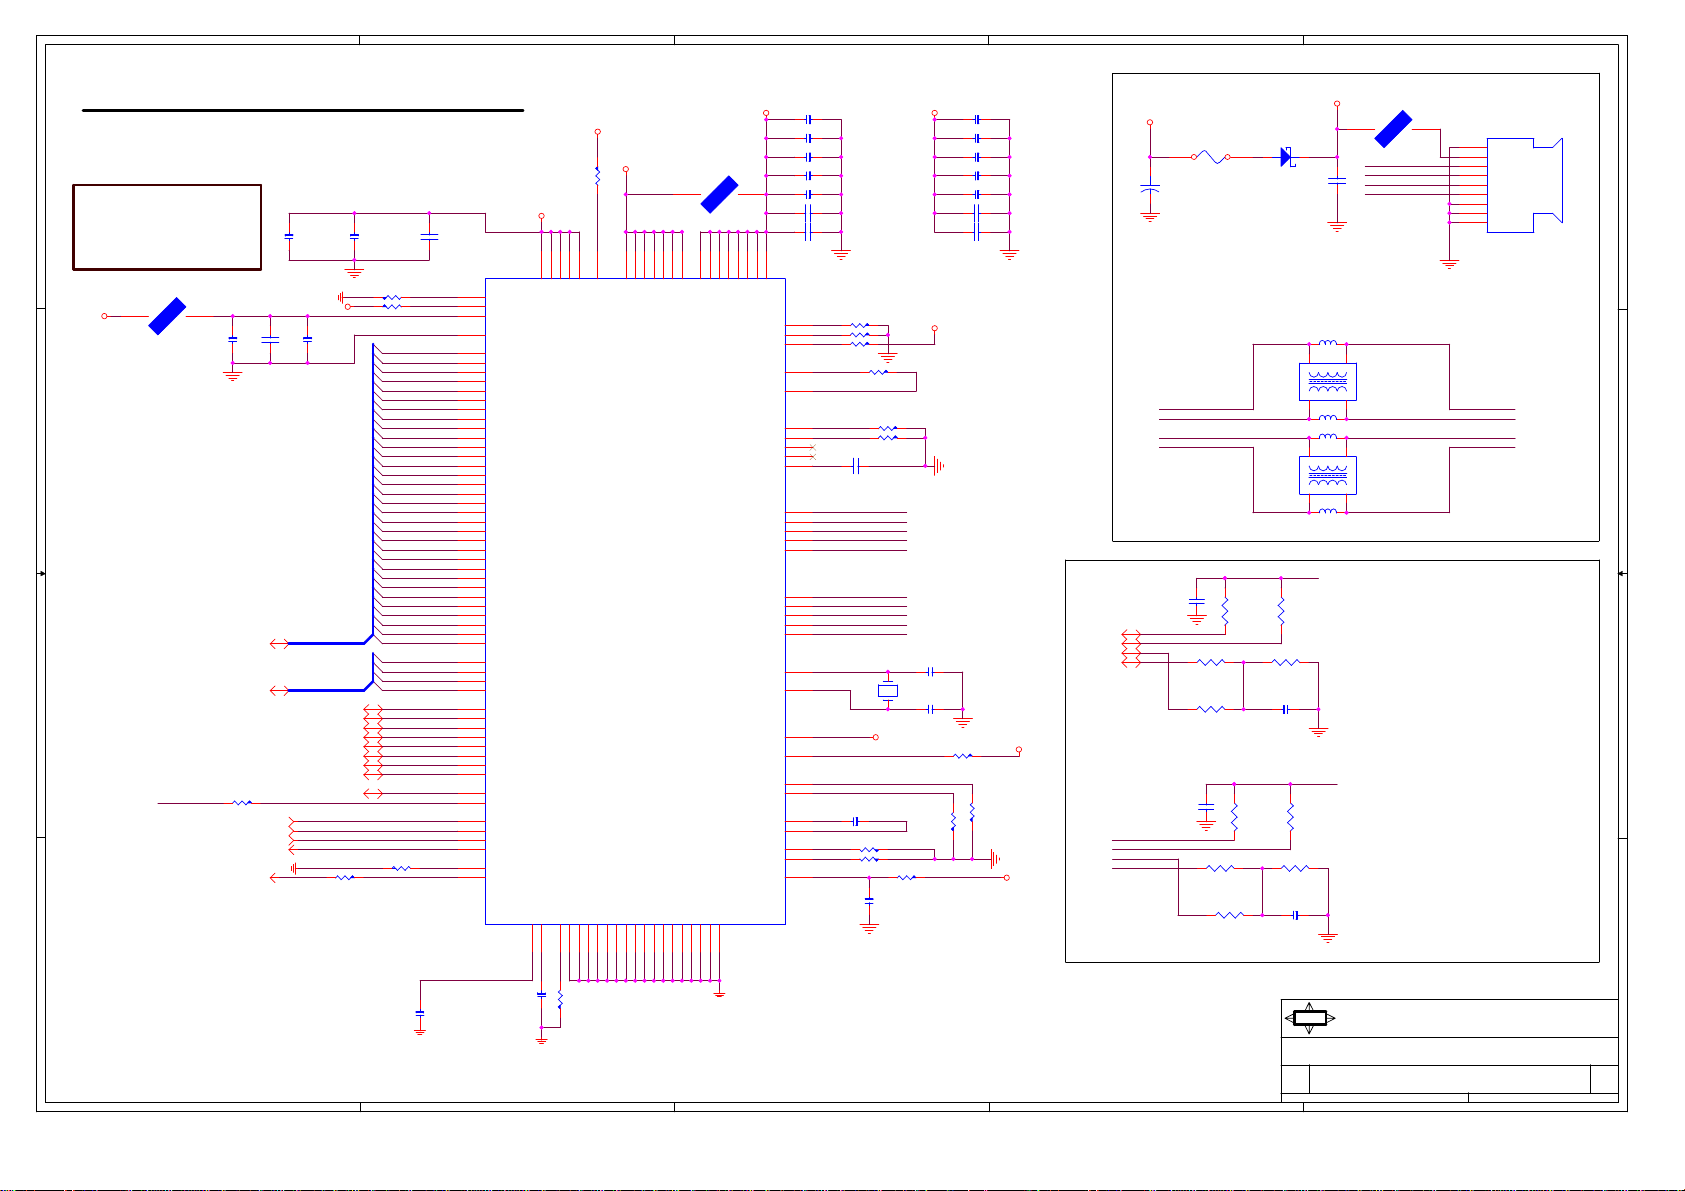Select the lower bidirectional bus port arrow
1685x1191 pixels.
(280, 690)
